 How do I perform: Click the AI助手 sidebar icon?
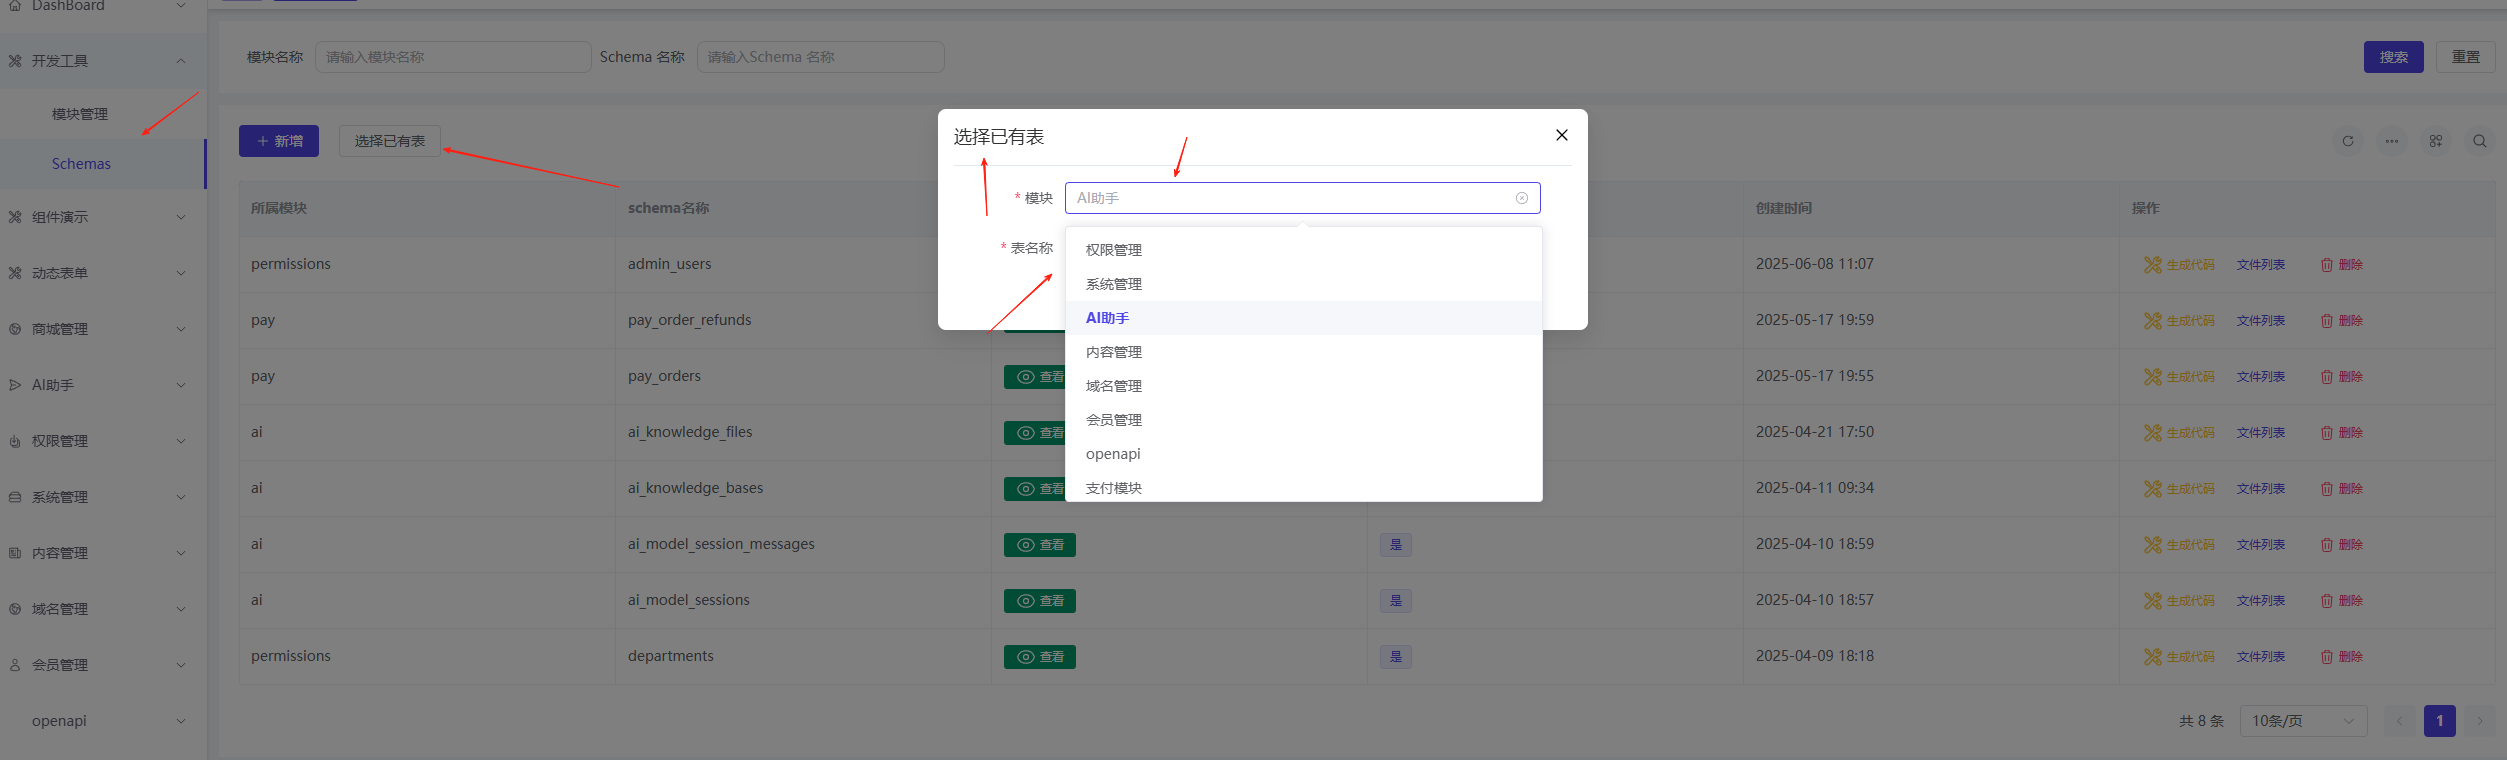point(15,385)
